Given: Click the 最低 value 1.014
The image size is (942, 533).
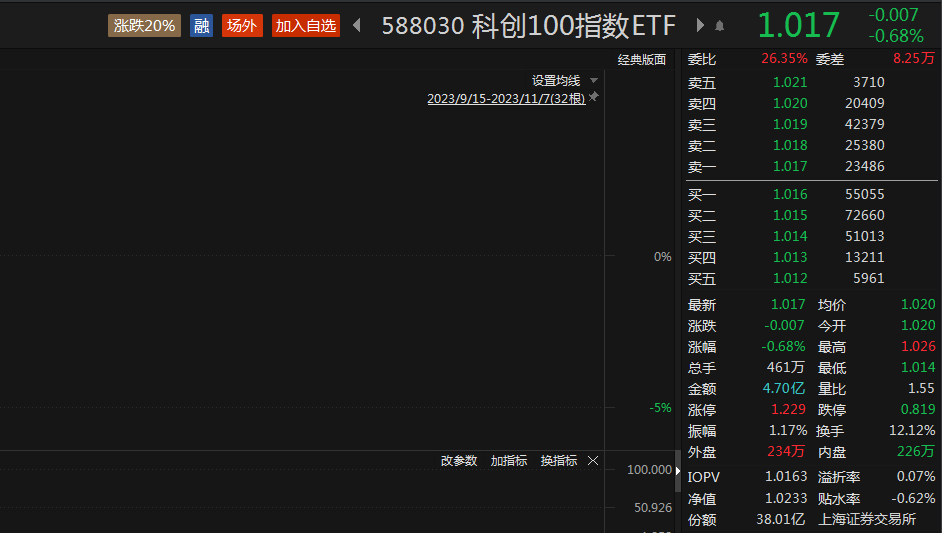Looking at the screenshot, I should coord(918,368).
